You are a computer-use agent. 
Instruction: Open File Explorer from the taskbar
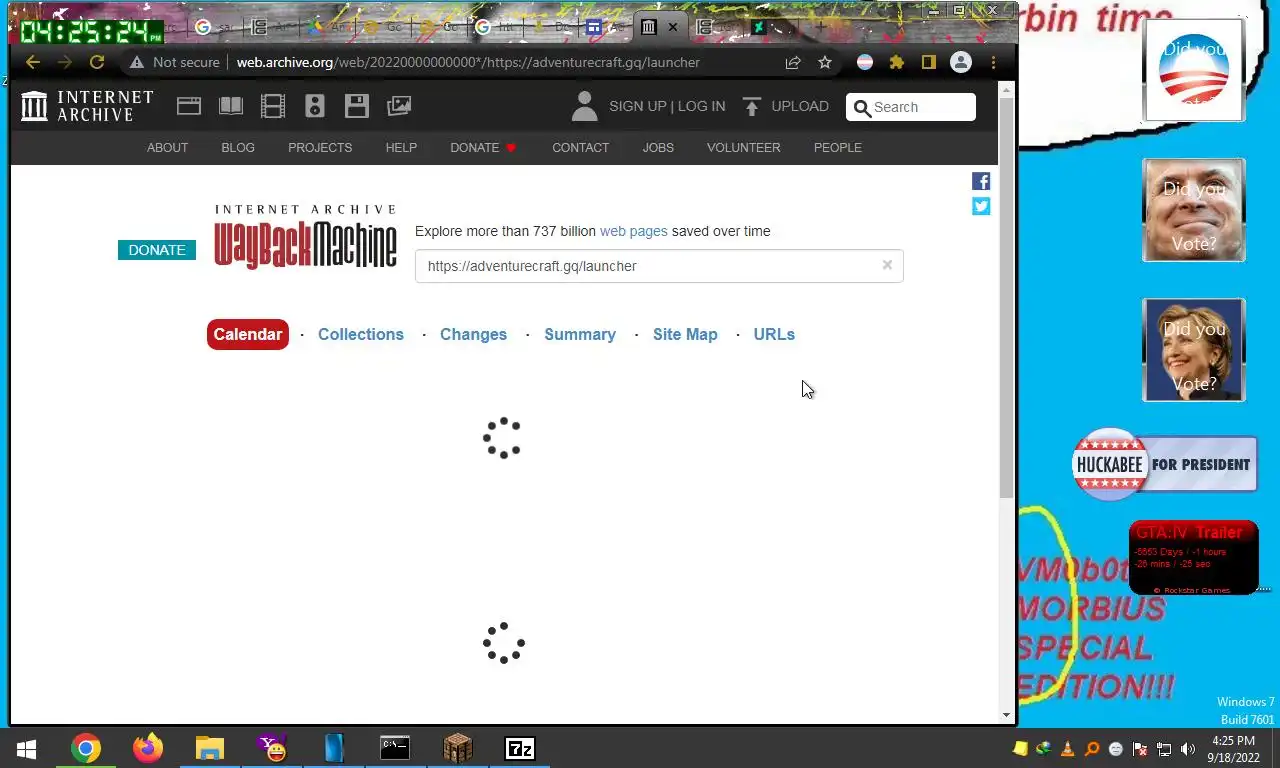209,748
